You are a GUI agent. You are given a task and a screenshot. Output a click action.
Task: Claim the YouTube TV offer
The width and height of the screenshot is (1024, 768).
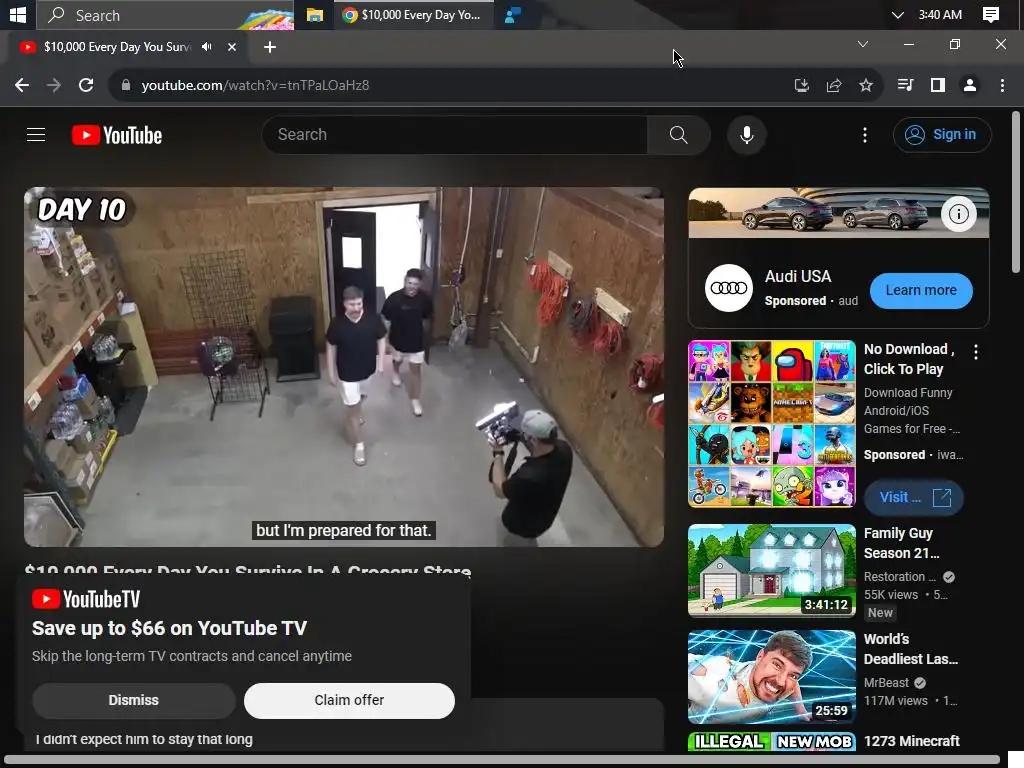tap(349, 700)
